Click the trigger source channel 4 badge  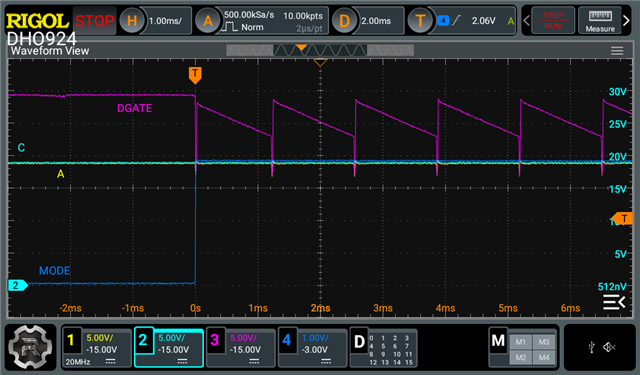[x=443, y=20]
